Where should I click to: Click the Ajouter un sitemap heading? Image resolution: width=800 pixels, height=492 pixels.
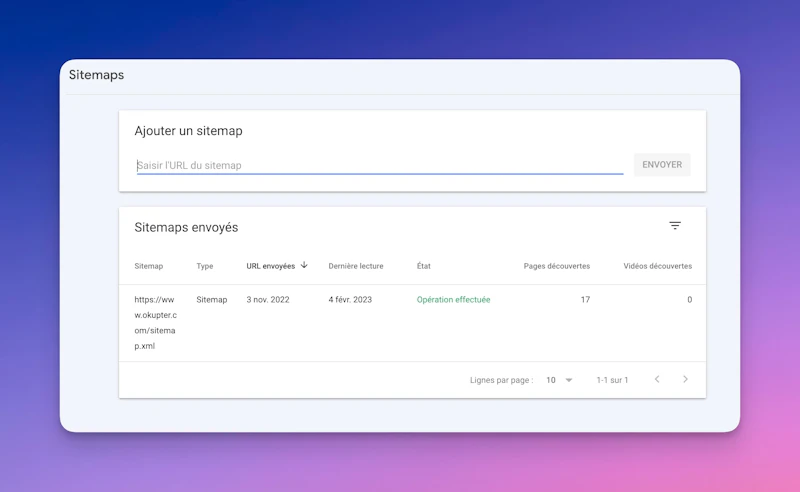(188, 131)
